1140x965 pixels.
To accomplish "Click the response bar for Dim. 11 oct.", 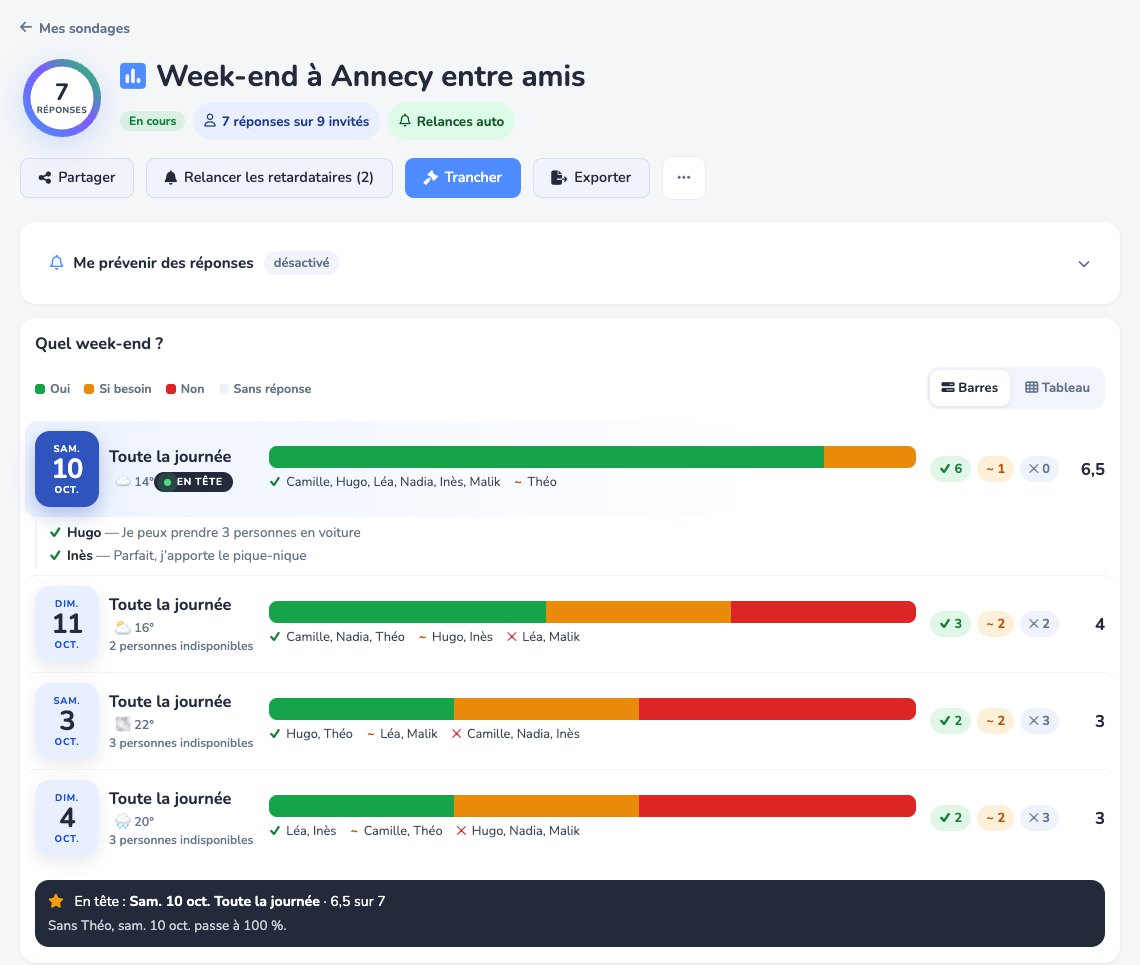I will (x=592, y=612).
